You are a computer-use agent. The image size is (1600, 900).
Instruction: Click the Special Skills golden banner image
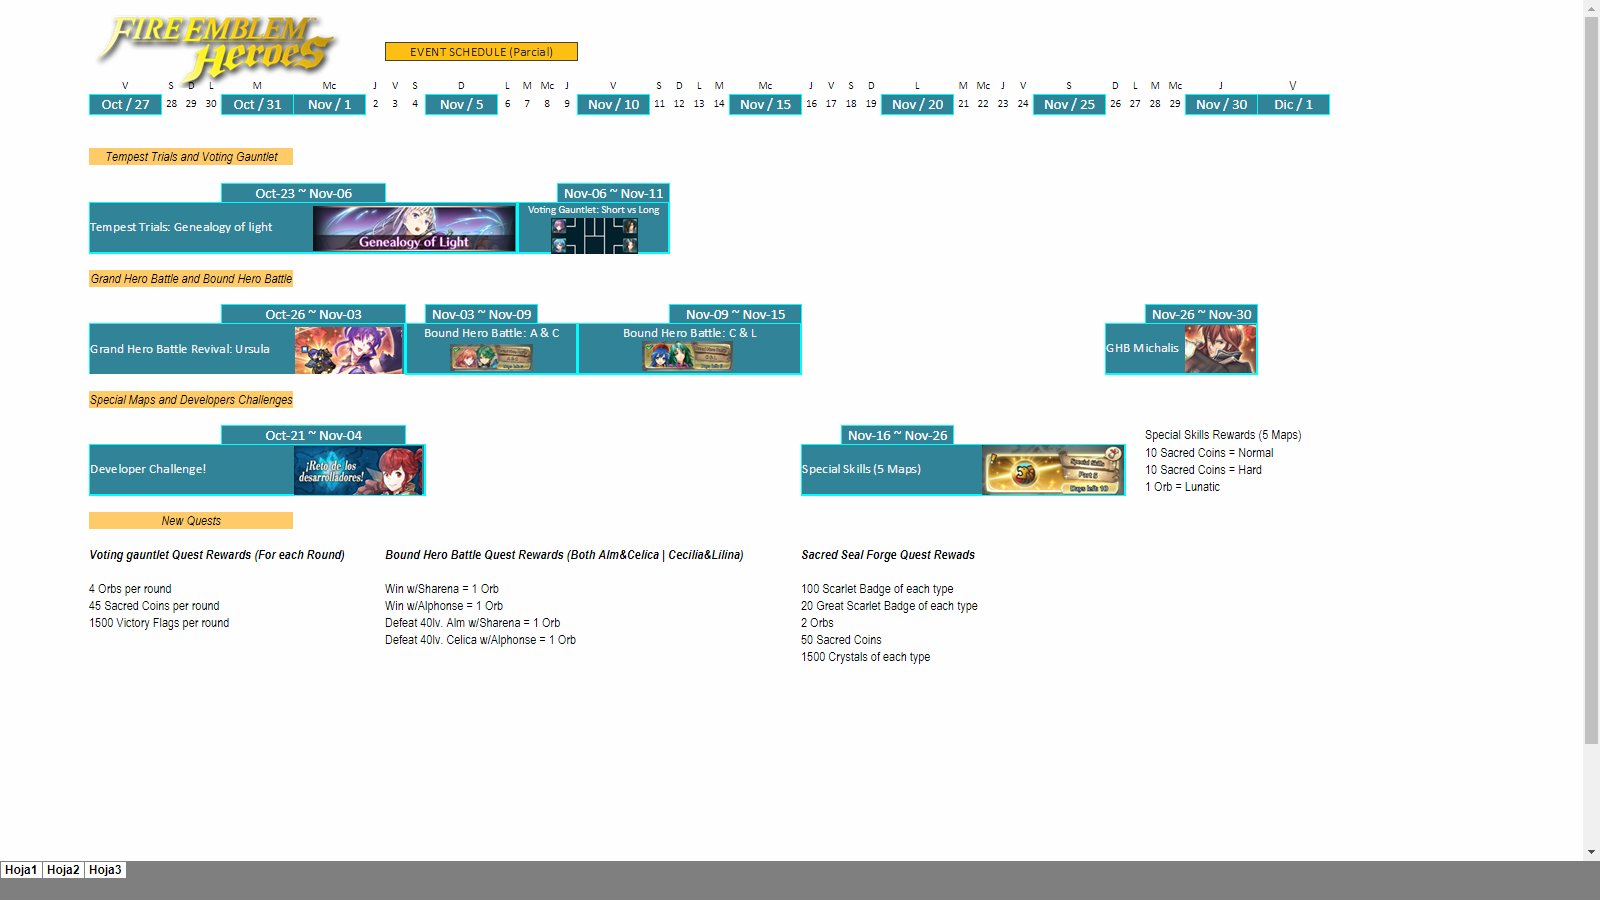click(x=1053, y=470)
